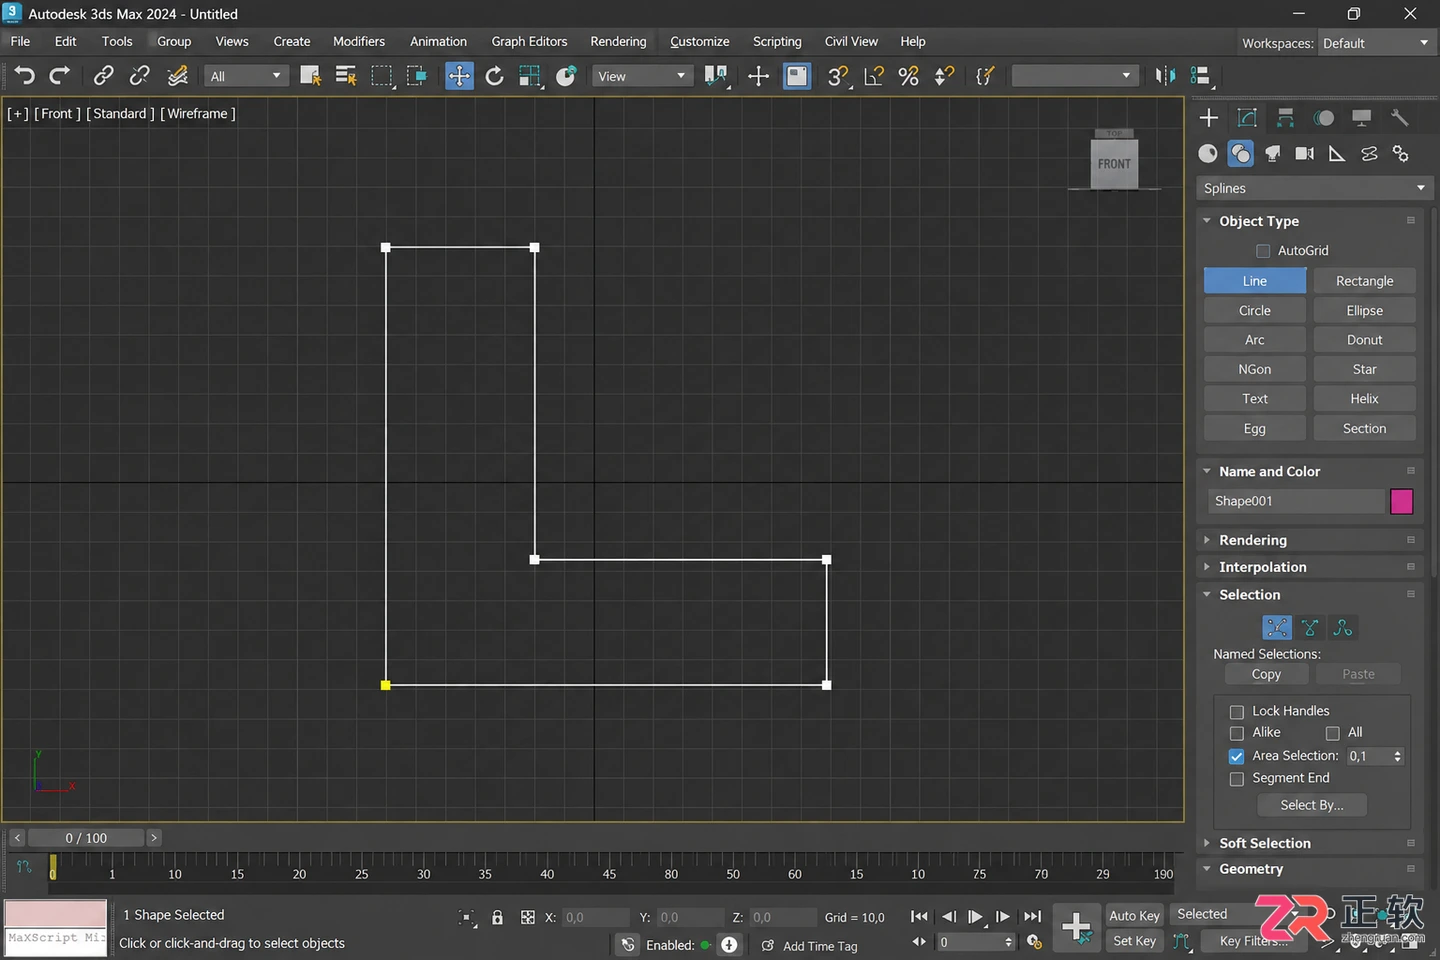Toggle the selection lock padlock icon
Image resolution: width=1440 pixels, height=960 pixels.
coord(497,917)
